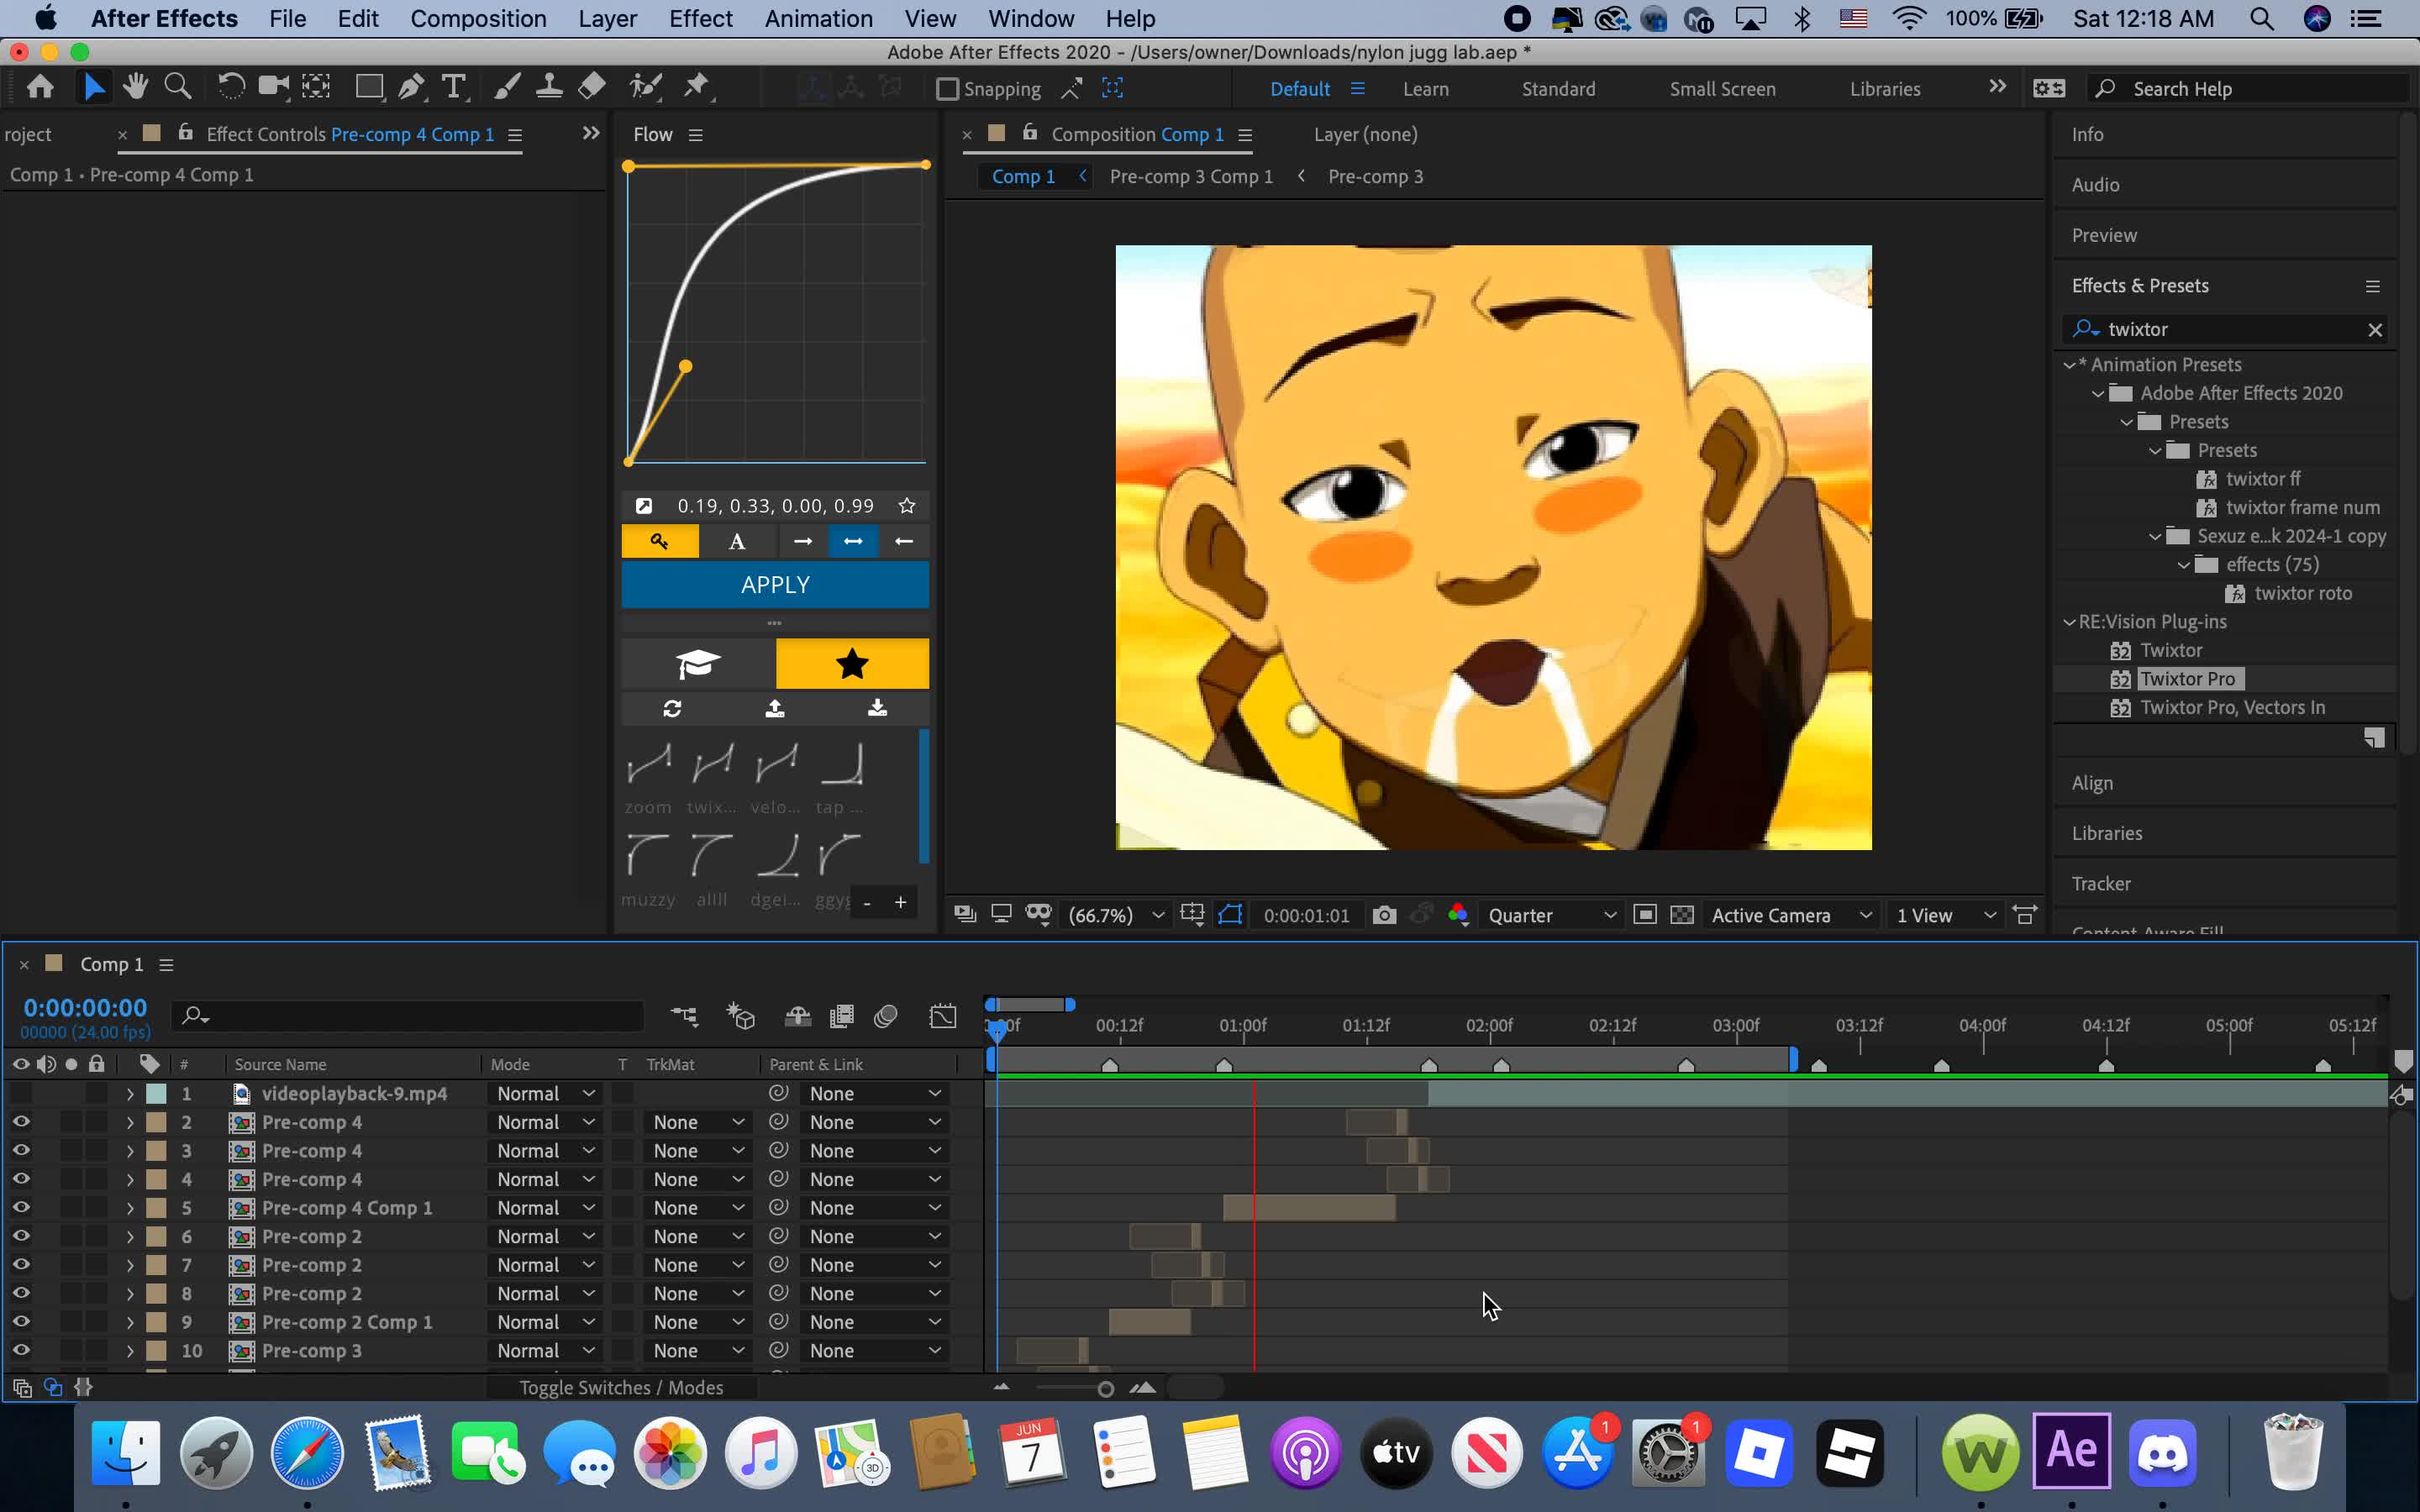Open the Graph Editor timeline button
Viewport: 2420px width, 1512px height.
[942, 1017]
